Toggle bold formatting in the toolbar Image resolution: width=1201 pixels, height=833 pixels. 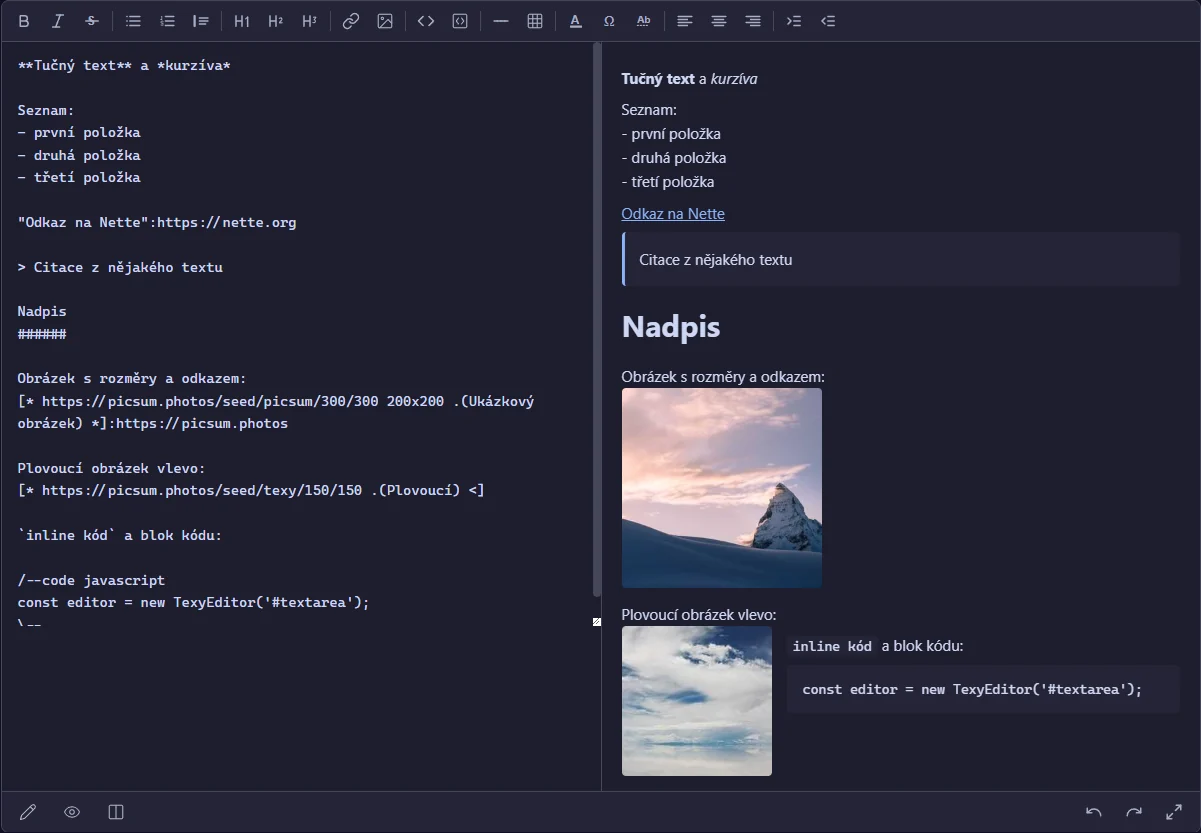tap(24, 21)
